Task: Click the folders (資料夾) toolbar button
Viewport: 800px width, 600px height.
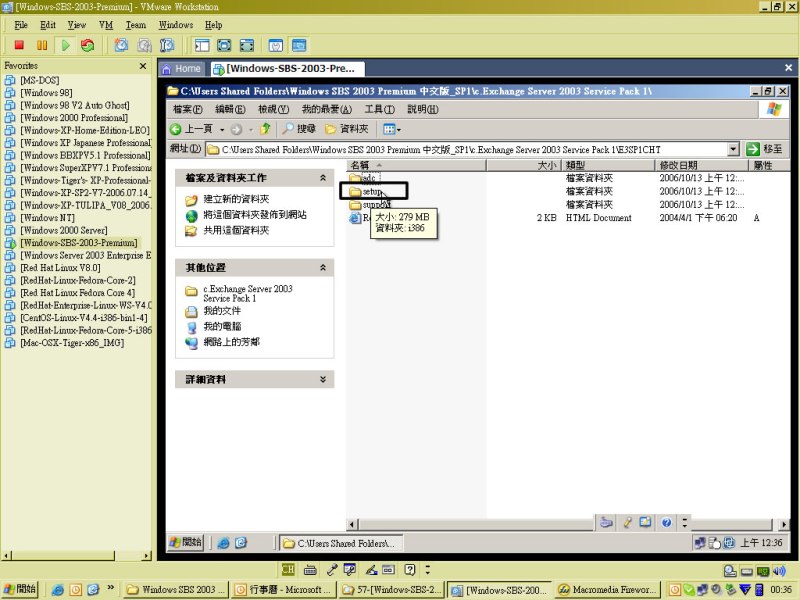Action: point(347,129)
